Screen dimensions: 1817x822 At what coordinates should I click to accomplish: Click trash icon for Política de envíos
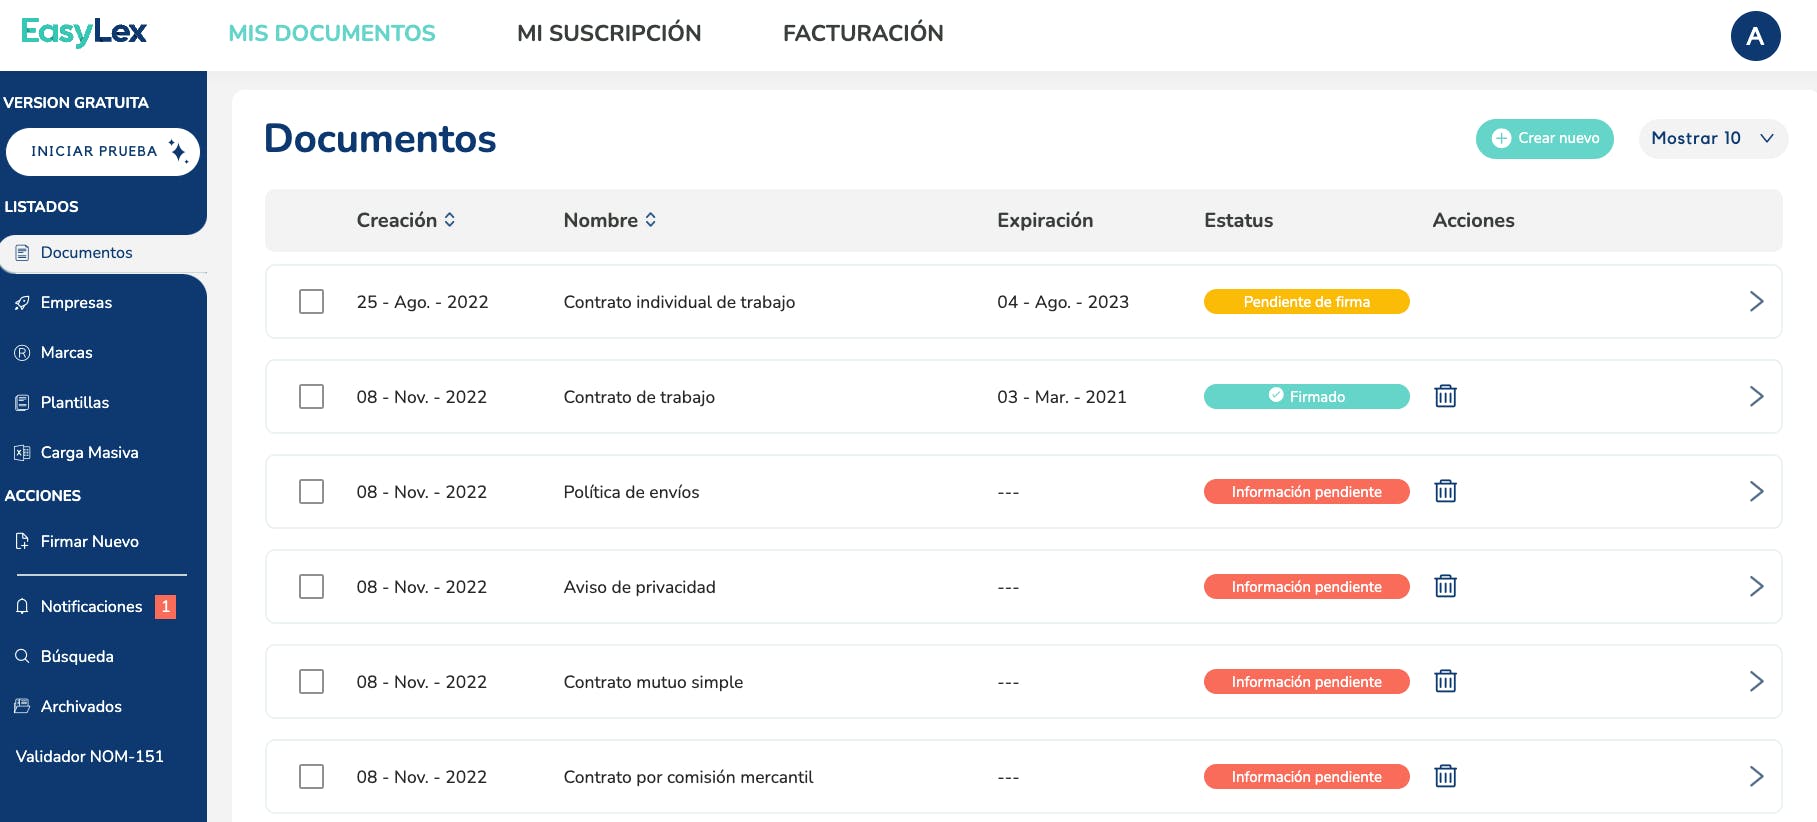click(x=1445, y=491)
